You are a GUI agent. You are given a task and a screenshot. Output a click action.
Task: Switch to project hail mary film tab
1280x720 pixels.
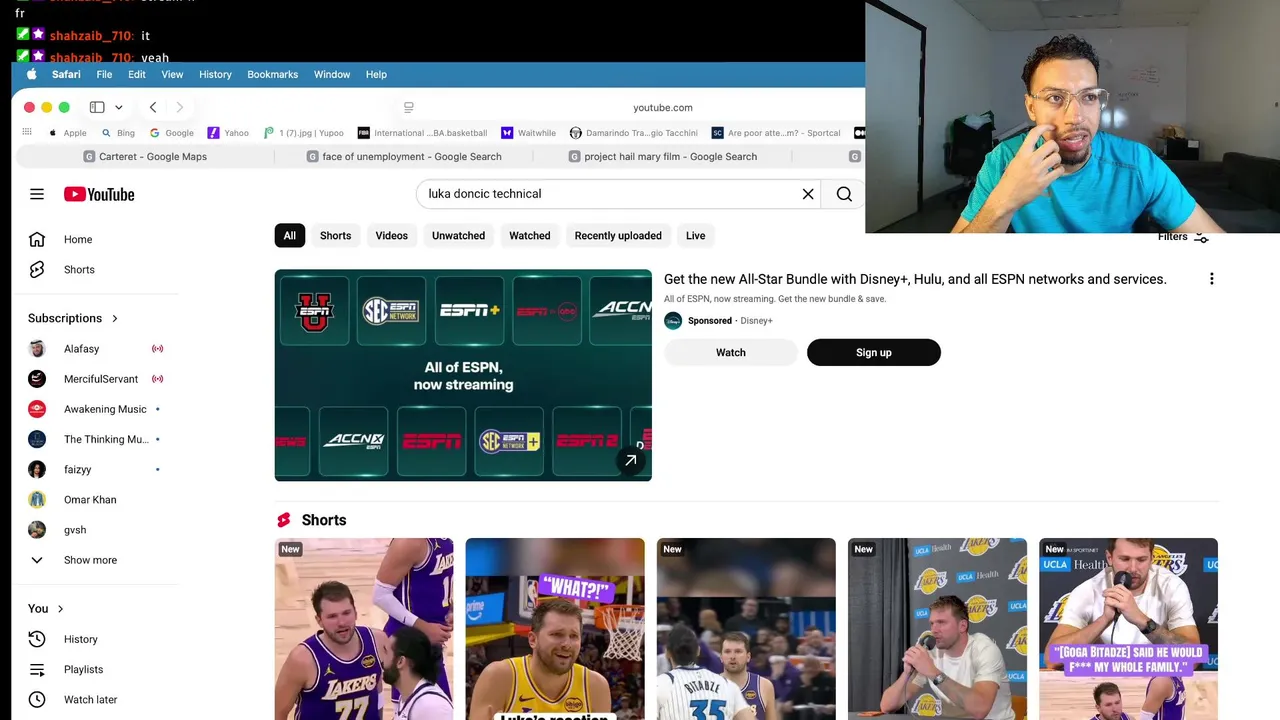pyautogui.click(x=662, y=156)
